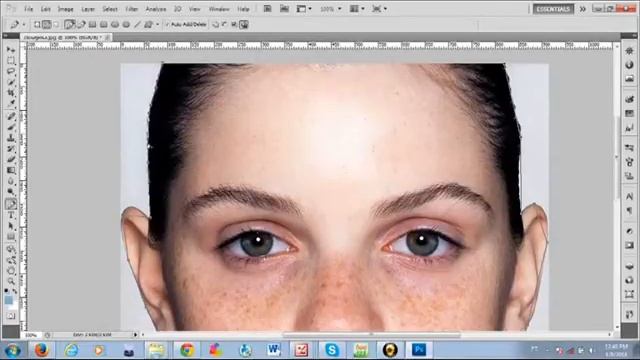Open the Window menu
The height and width of the screenshot is (360, 640).
pos(219,9)
